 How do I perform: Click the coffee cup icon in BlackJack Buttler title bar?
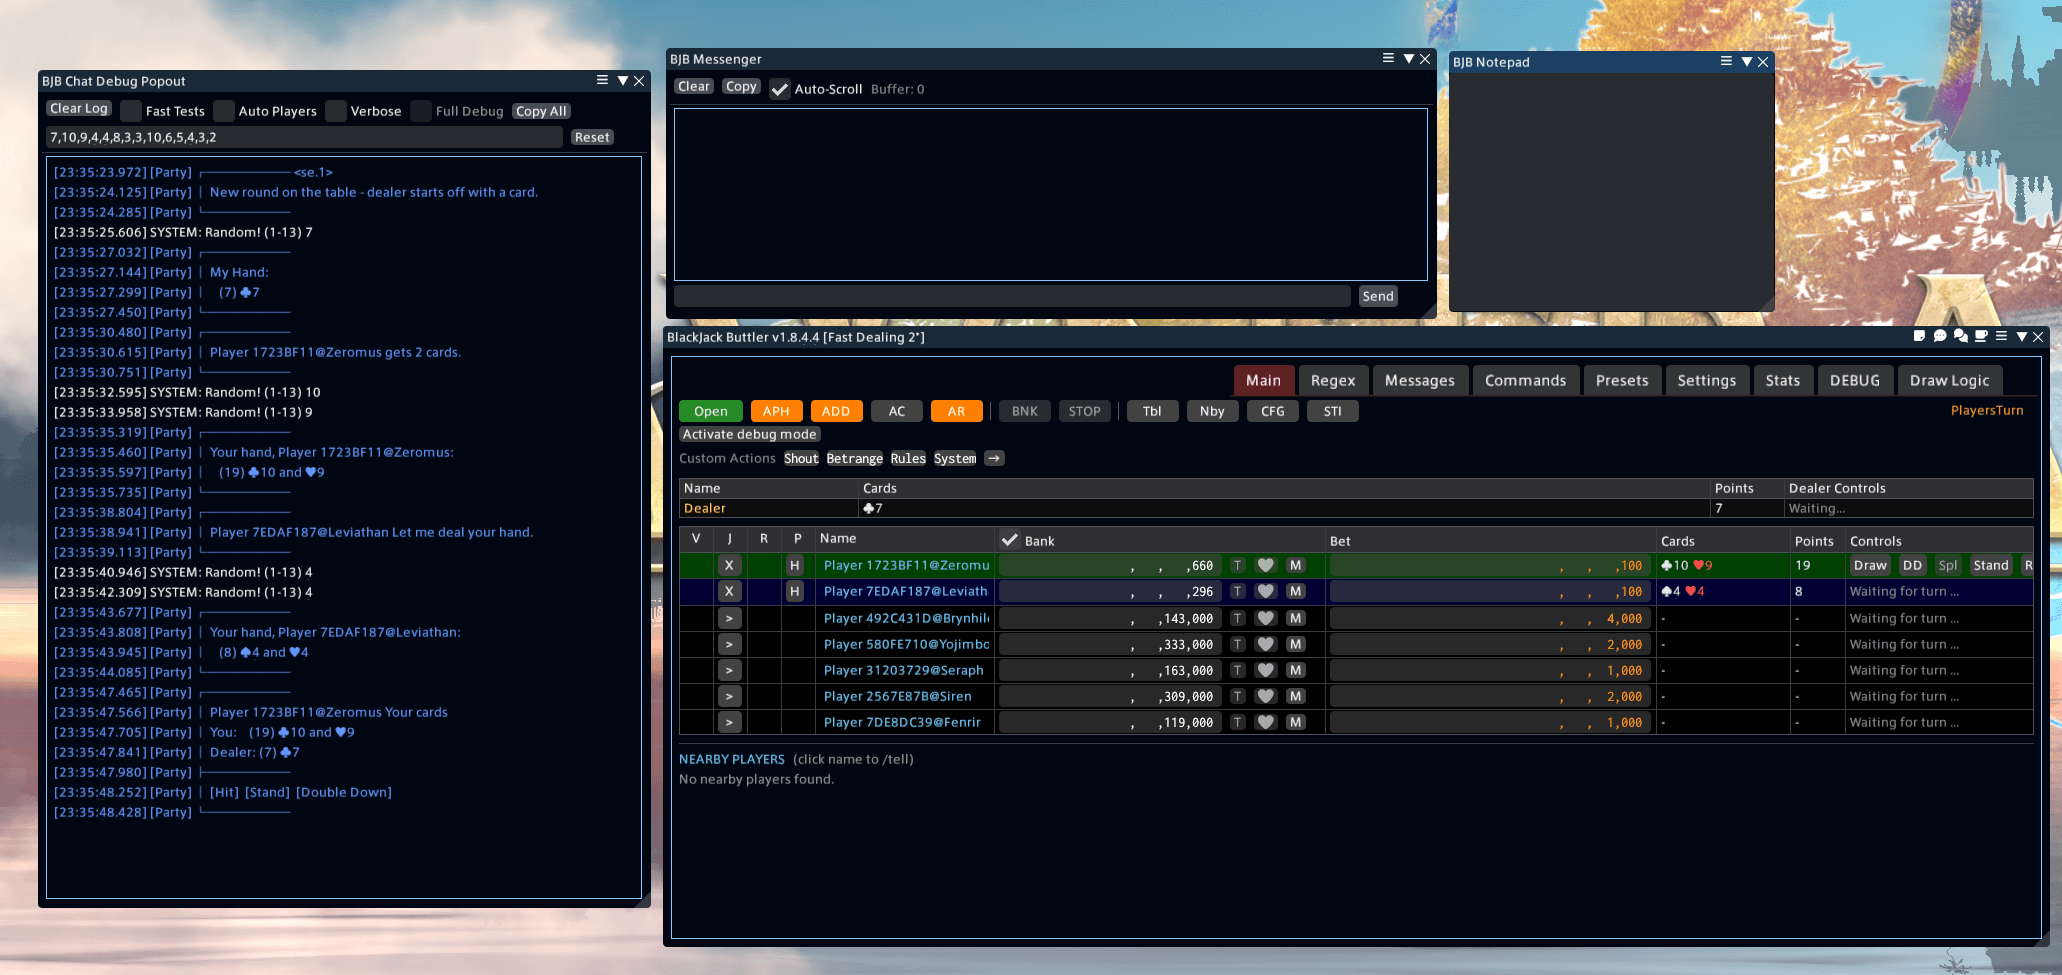click(x=1981, y=336)
